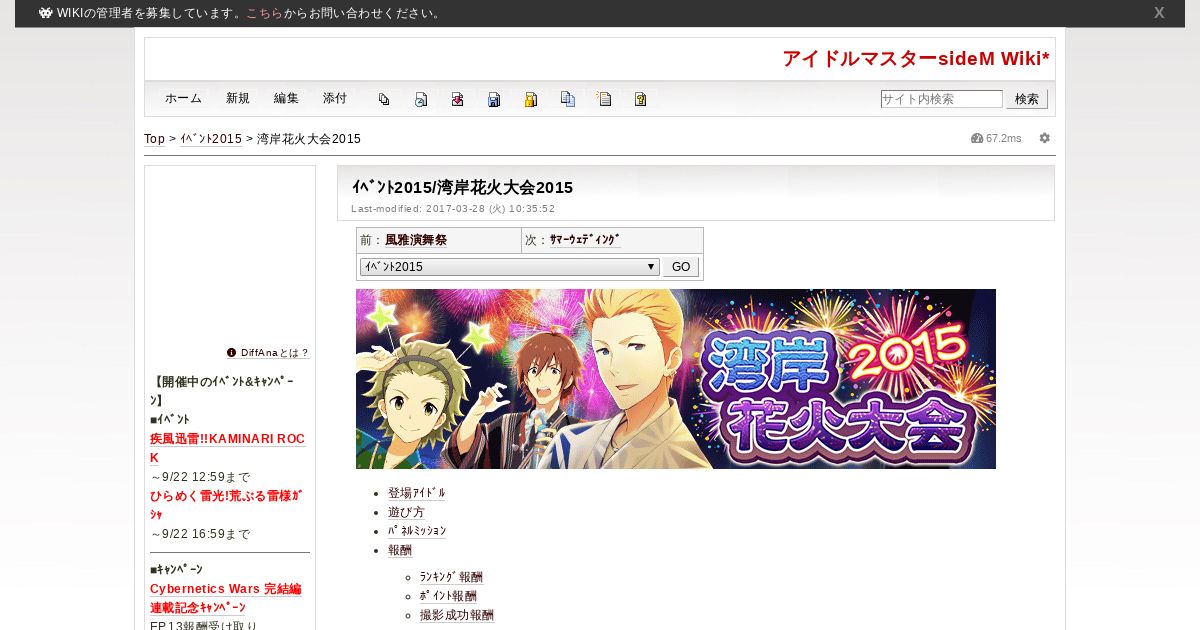The image size is (1200, 630).
Task: Click the blue floppy disk backup icon
Action: coord(494,99)
